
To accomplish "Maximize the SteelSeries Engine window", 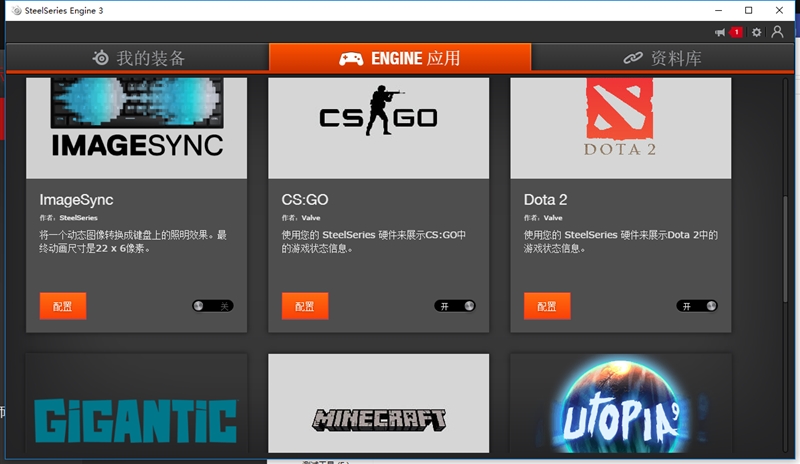I will click(x=748, y=10).
